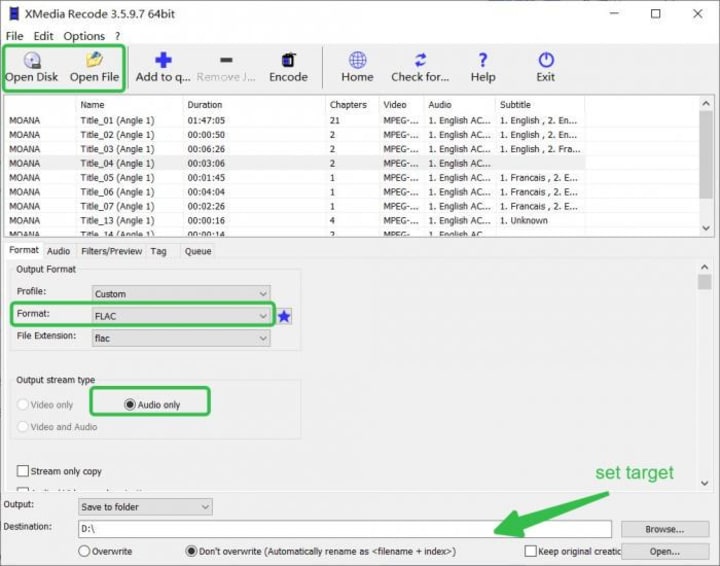Click the title list scroll down arrow
The height and width of the screenshot is (566, 720).
click(706, 228)
